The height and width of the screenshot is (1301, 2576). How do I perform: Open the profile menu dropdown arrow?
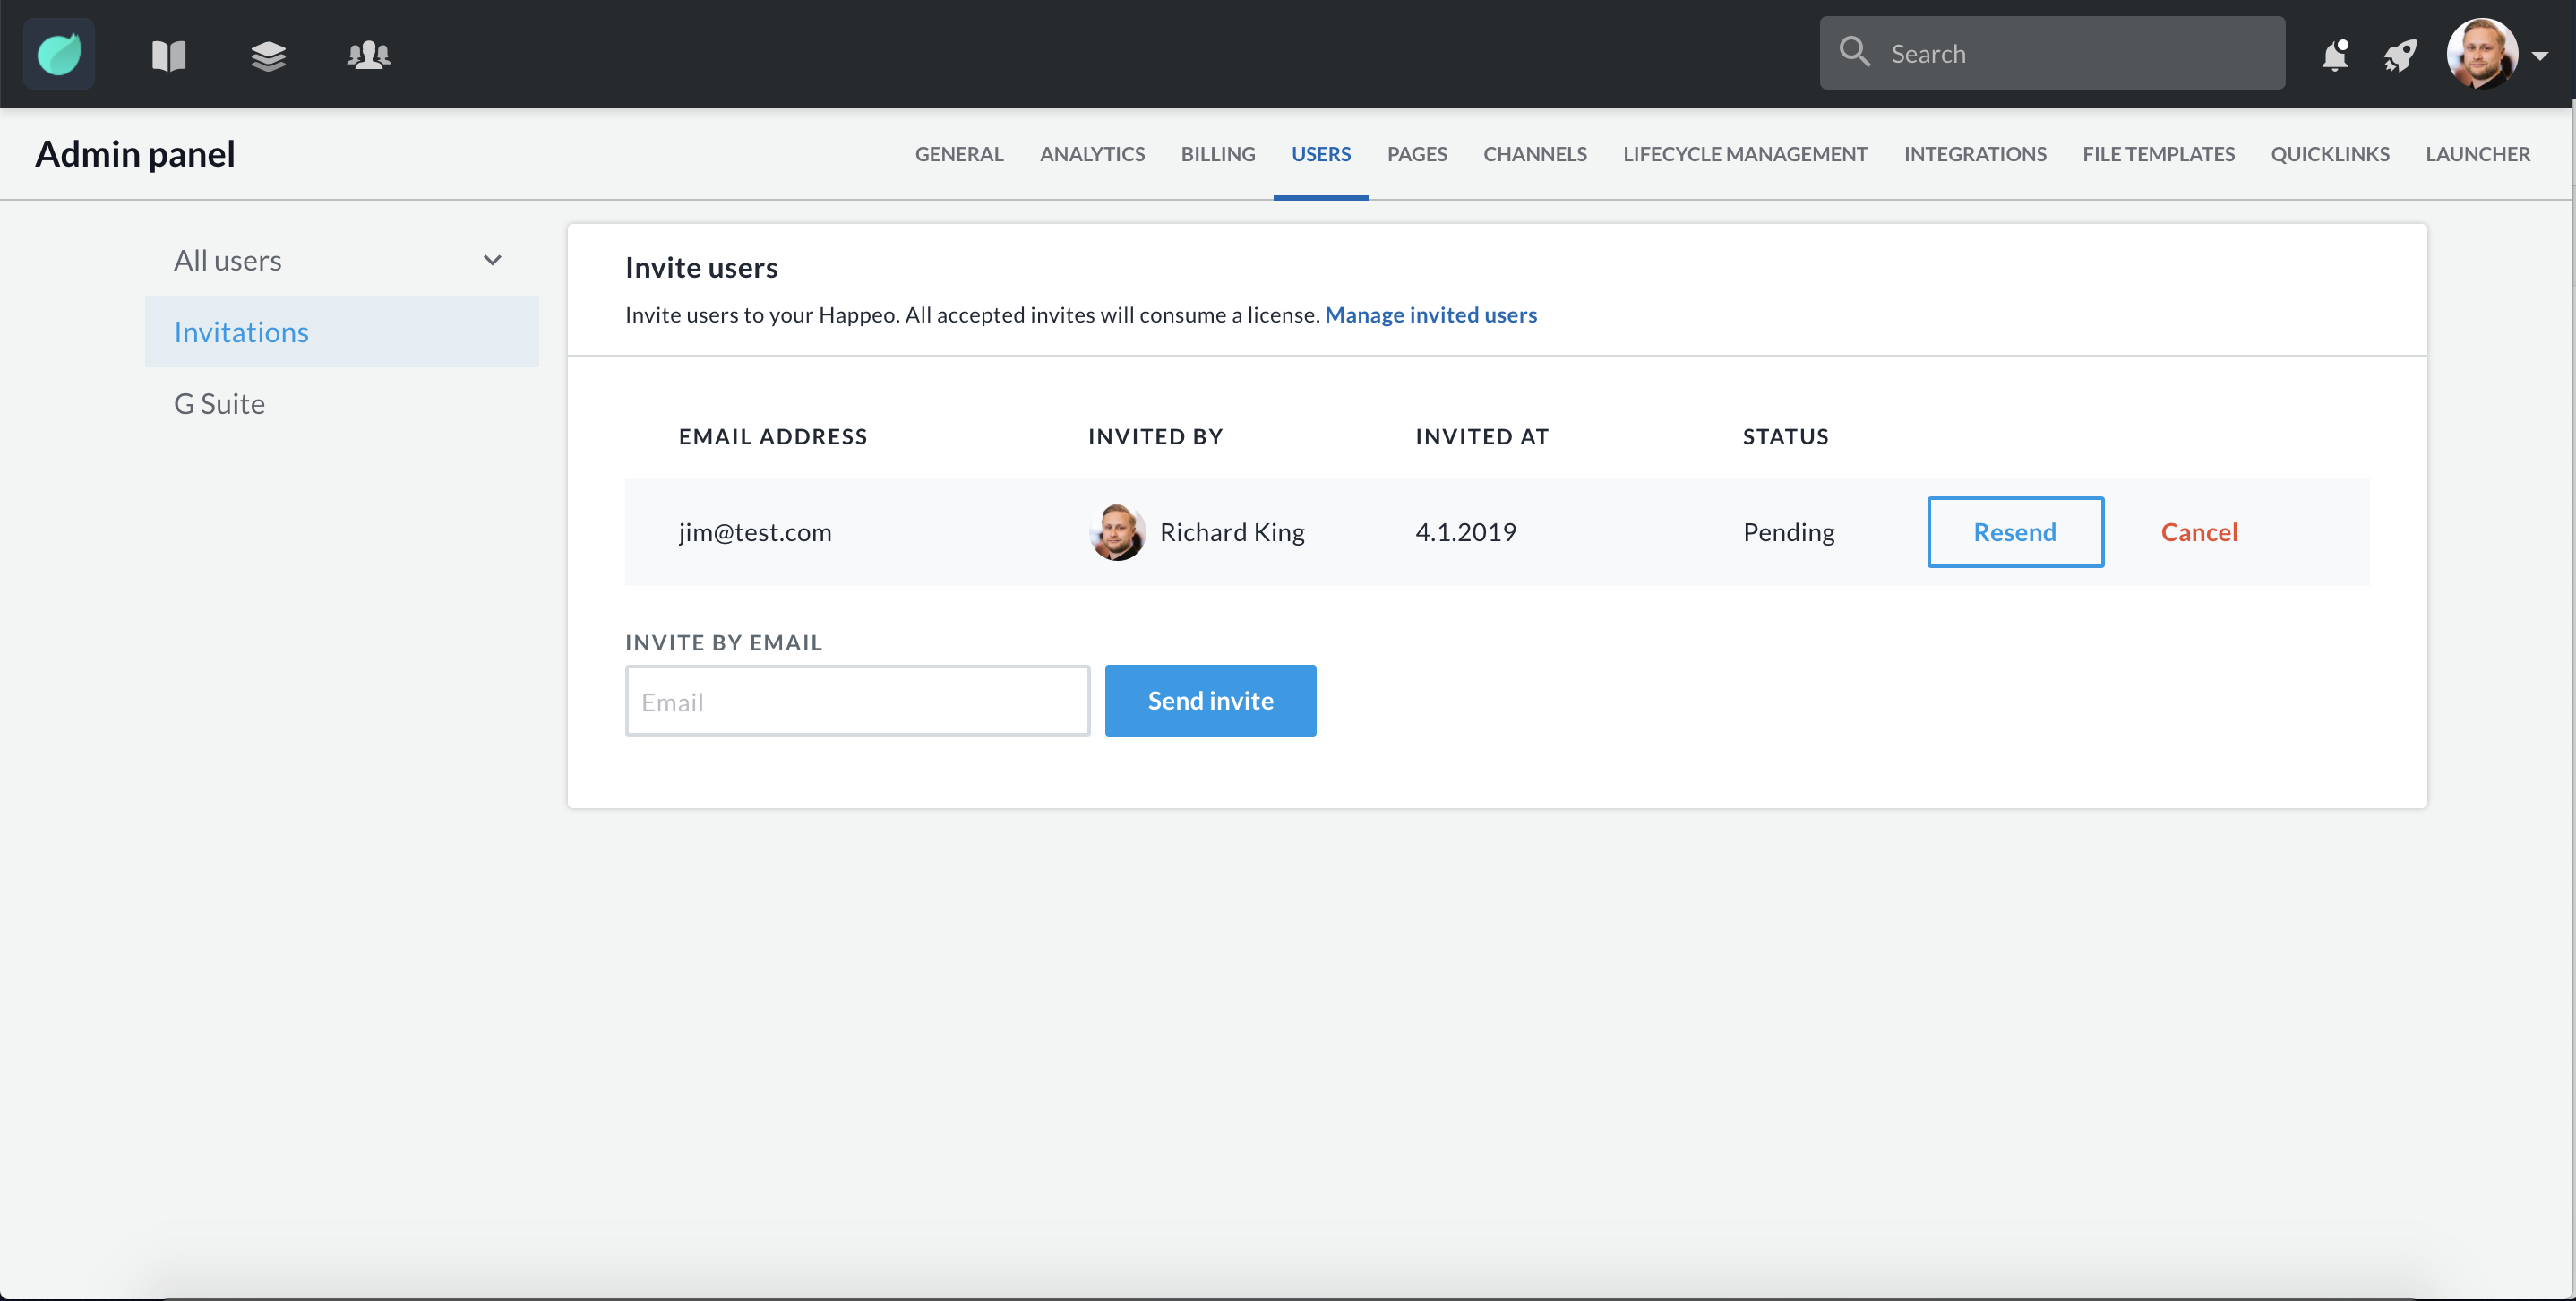tap(2540, 56)
